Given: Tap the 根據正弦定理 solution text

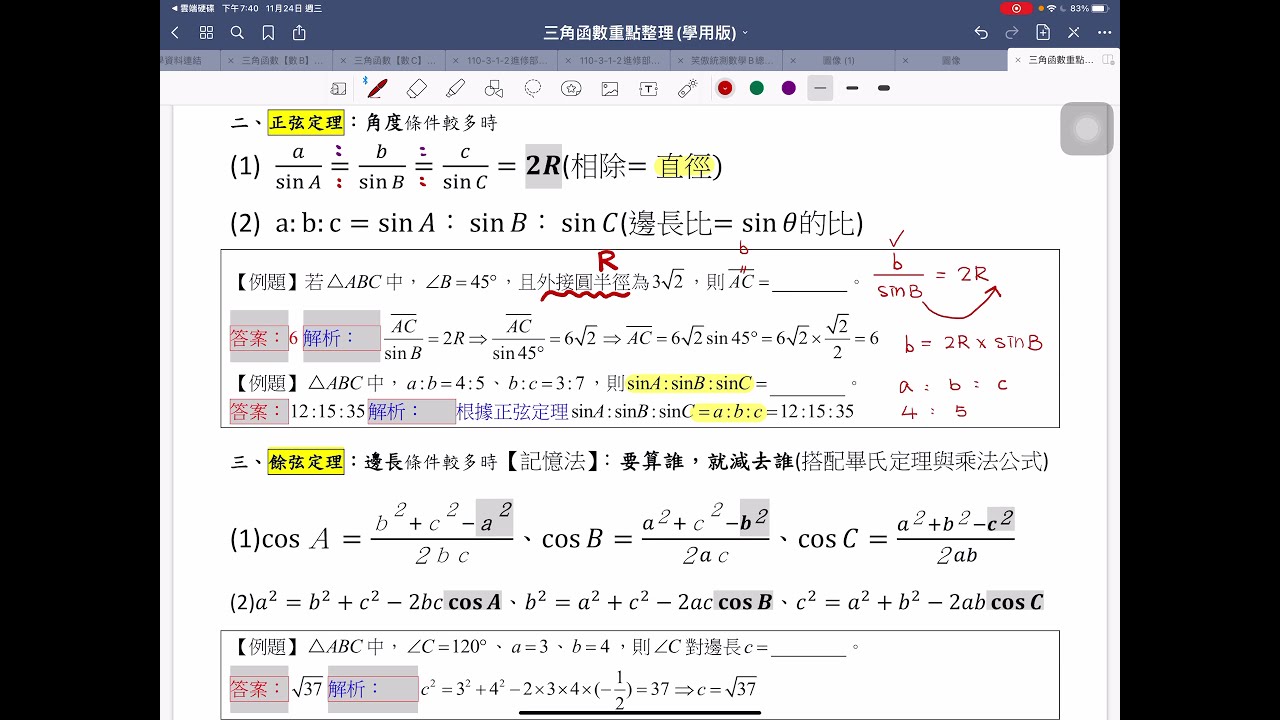Looking at the screenshot, I should pyautogui.click(x=512, y=411).
